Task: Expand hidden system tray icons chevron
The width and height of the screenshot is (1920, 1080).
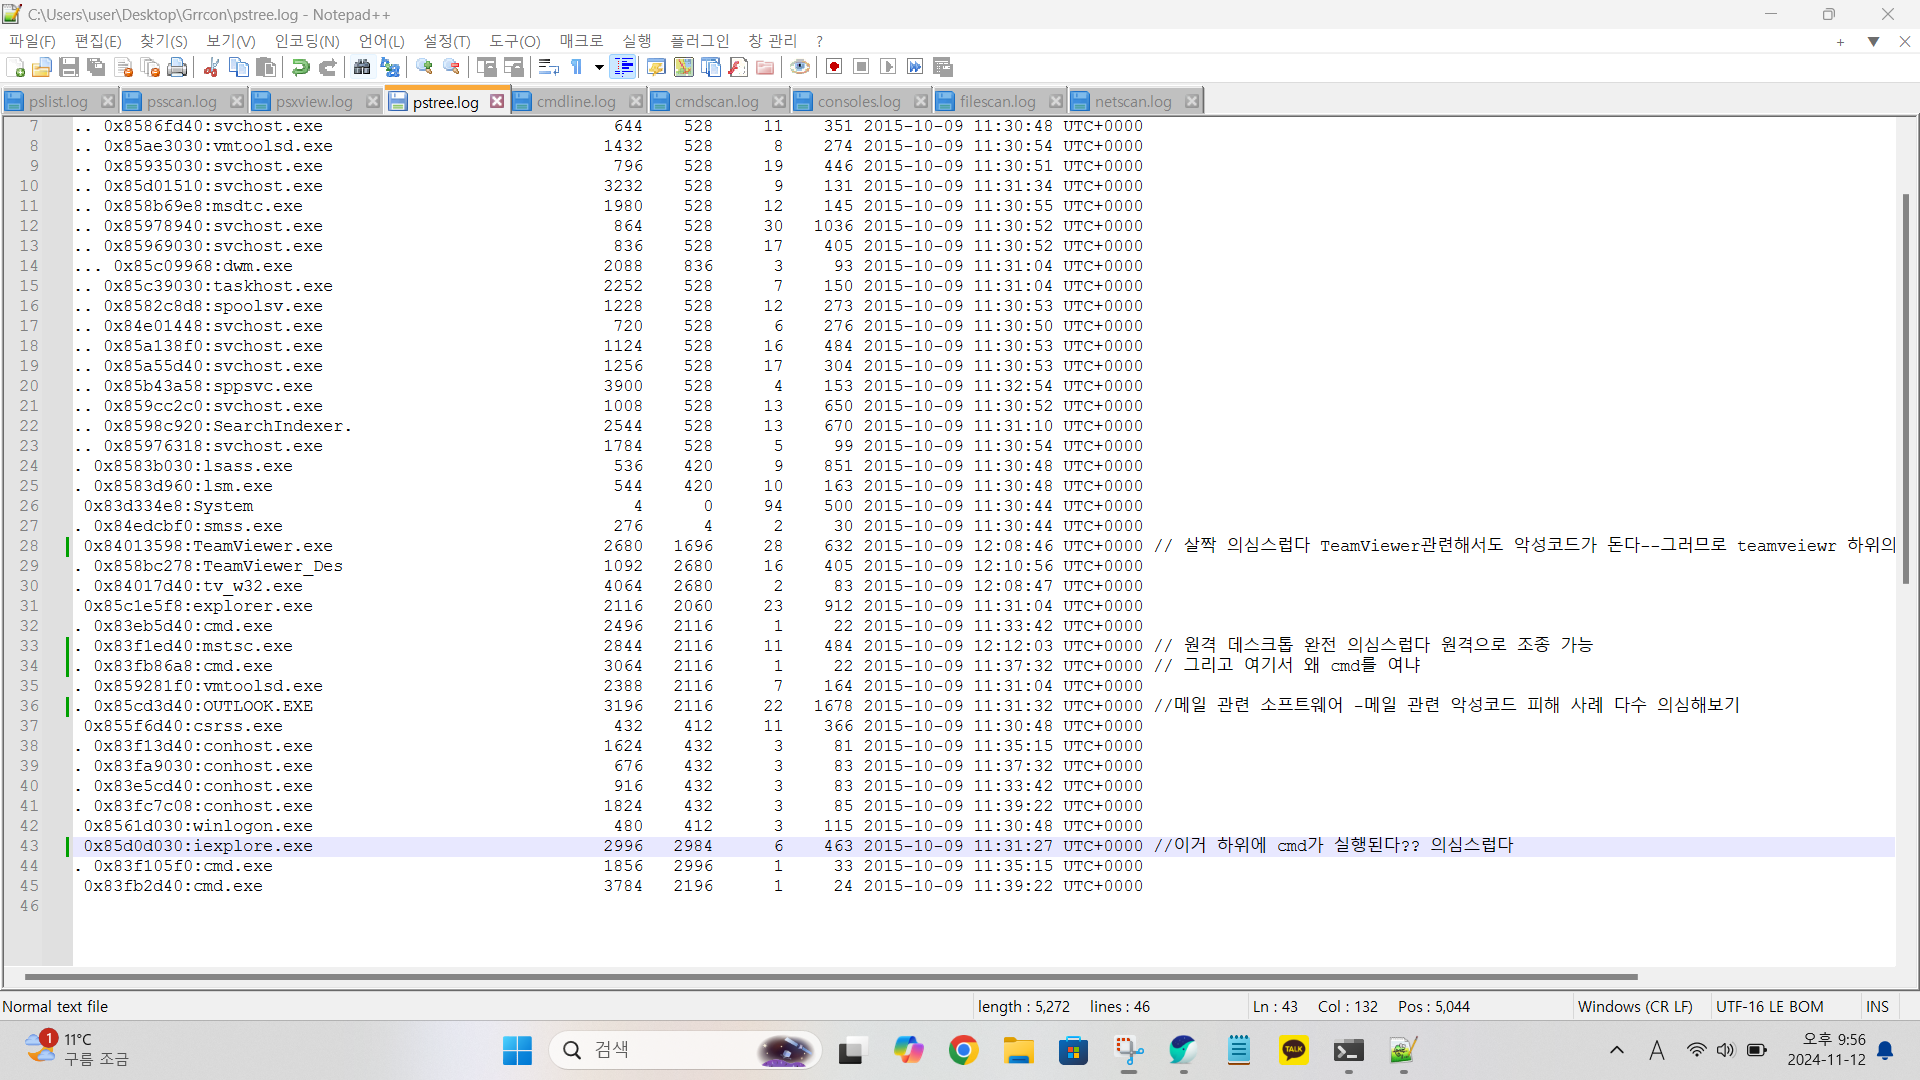Action: [x=1616, y=1050]
